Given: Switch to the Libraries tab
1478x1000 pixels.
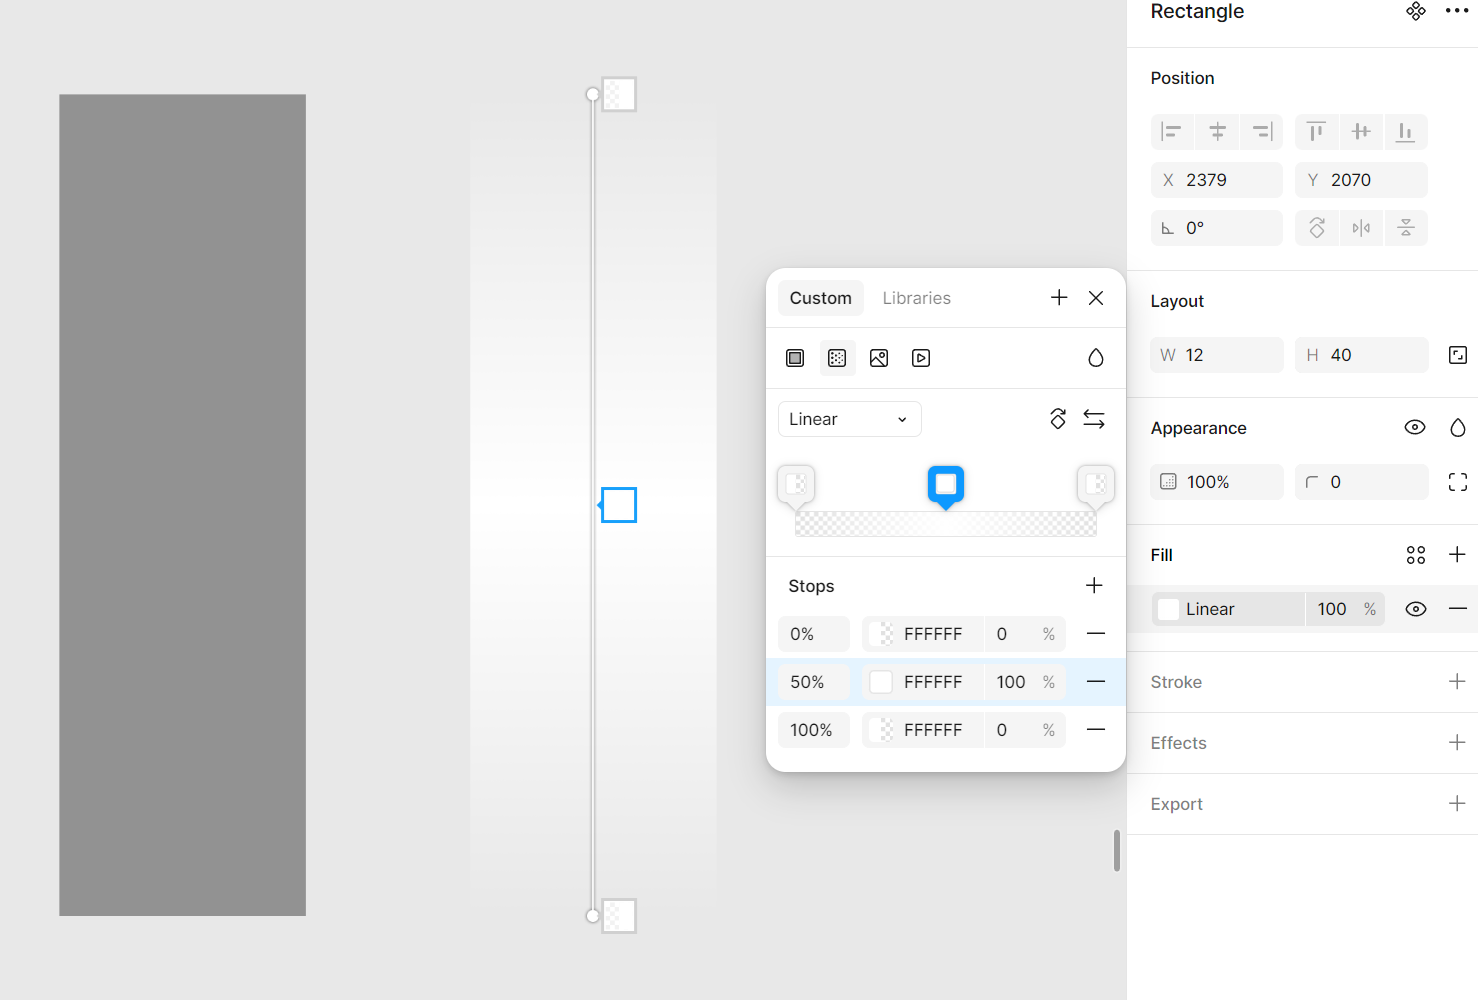Looking at the screenshot, I should pyautogui.click(x=916, y=298).
